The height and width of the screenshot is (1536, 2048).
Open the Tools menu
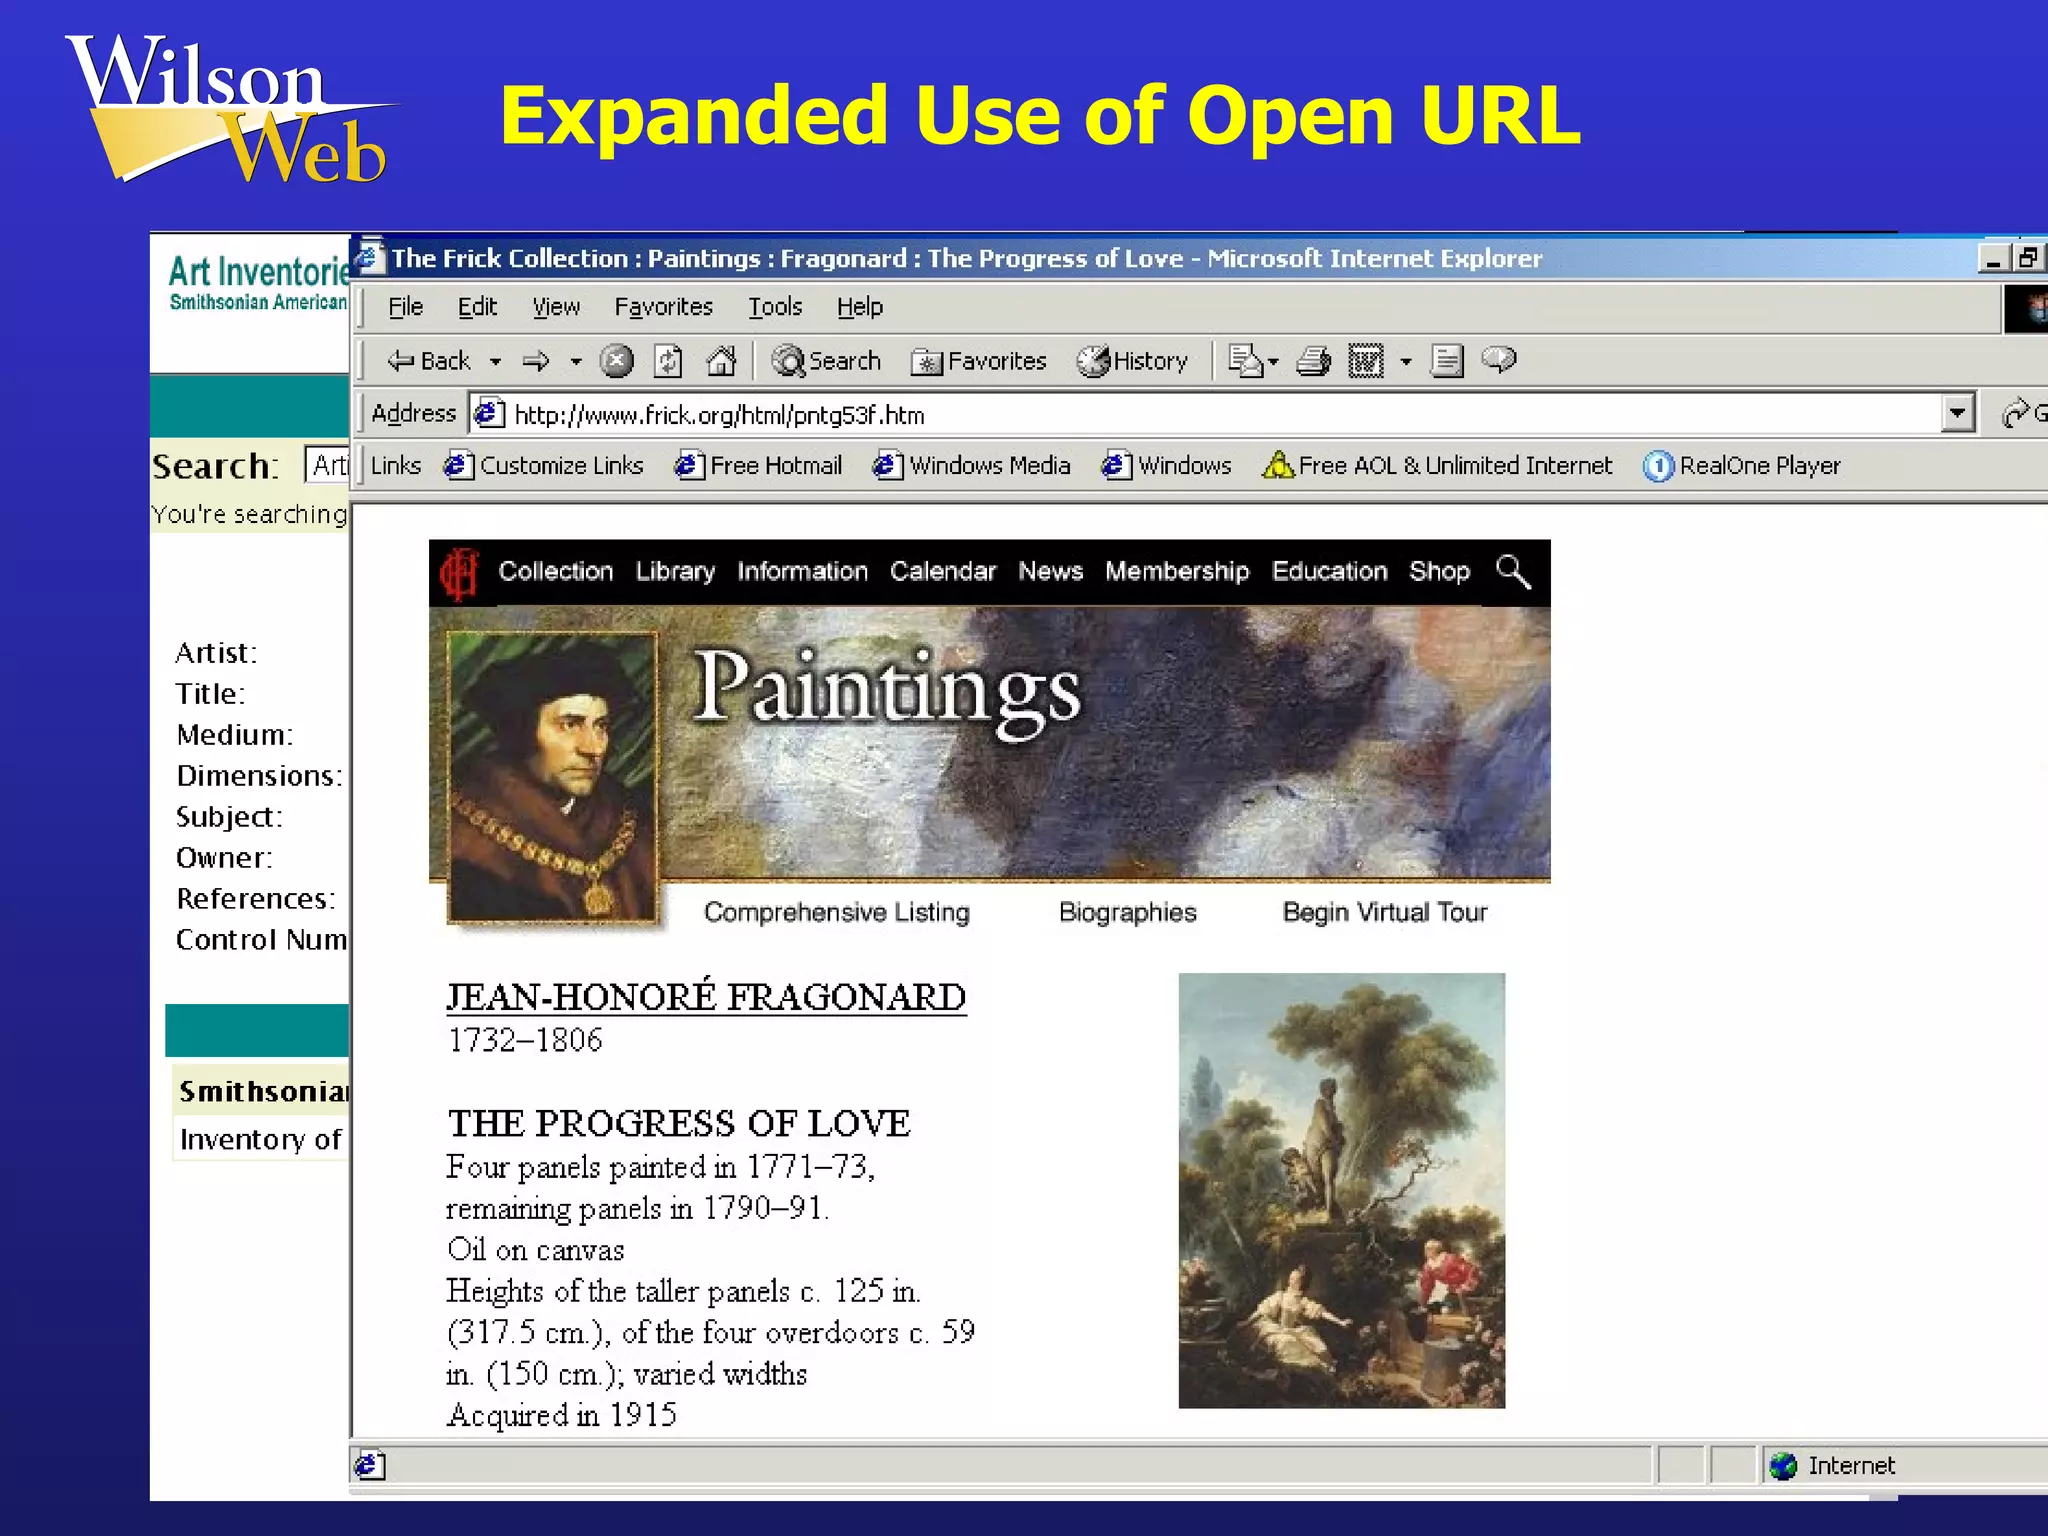775,307
